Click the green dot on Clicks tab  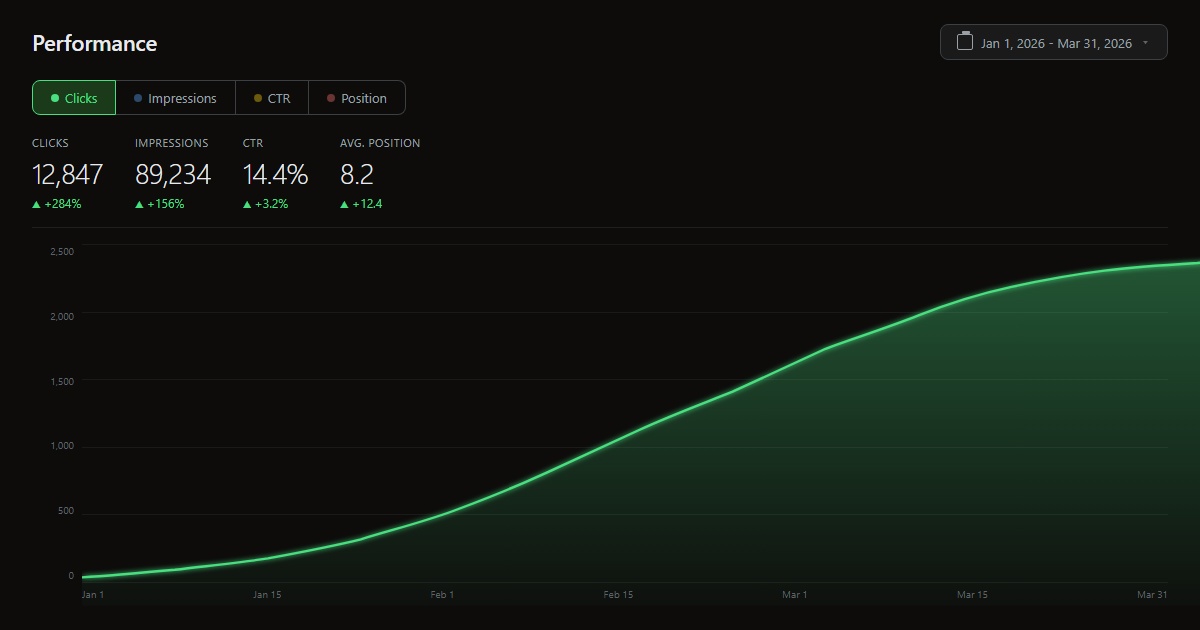coord(55,98)
